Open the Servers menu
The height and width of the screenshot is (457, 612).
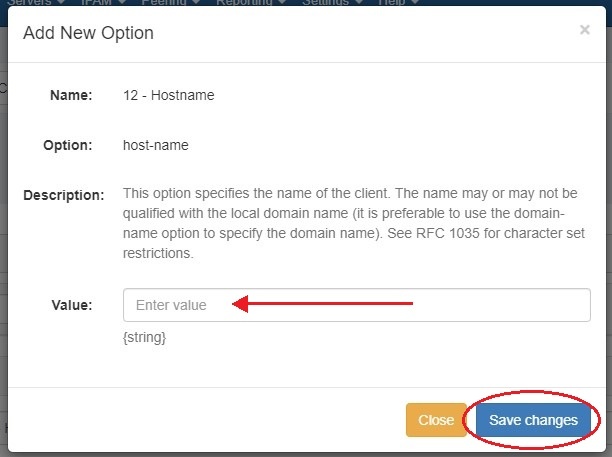(30, 3)
